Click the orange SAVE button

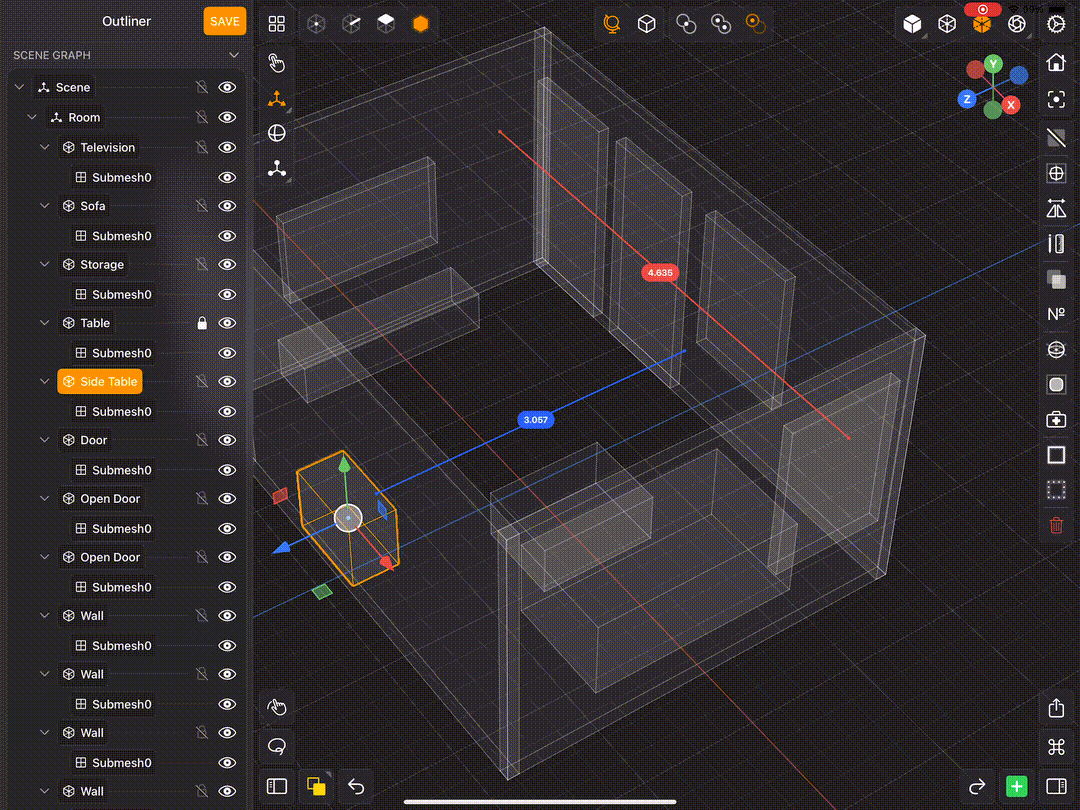[225, 21]
